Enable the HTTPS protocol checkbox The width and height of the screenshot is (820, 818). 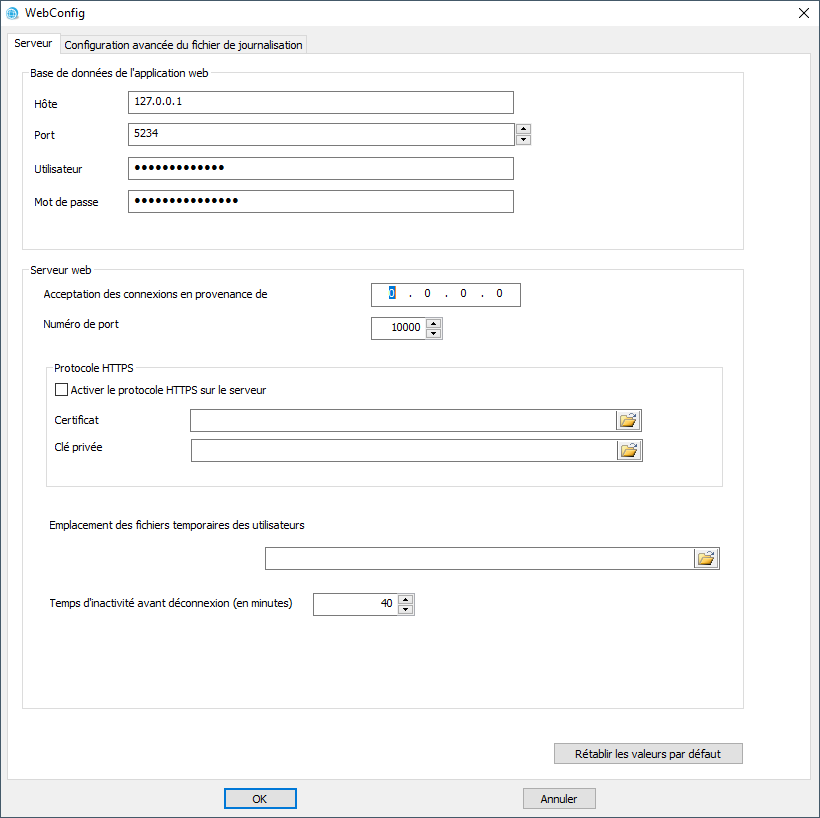(x=61, y=390)
